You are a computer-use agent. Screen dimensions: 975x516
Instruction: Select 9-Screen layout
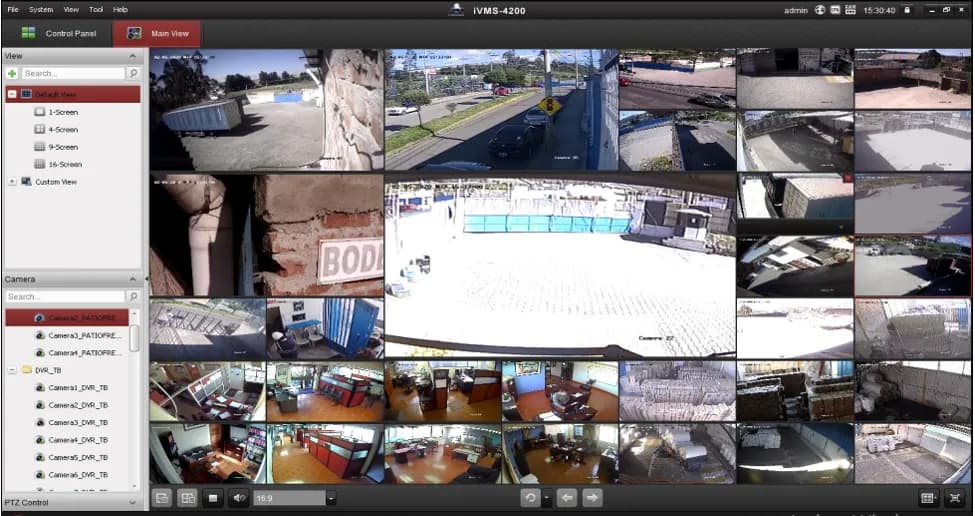click(x=63, y=147)
